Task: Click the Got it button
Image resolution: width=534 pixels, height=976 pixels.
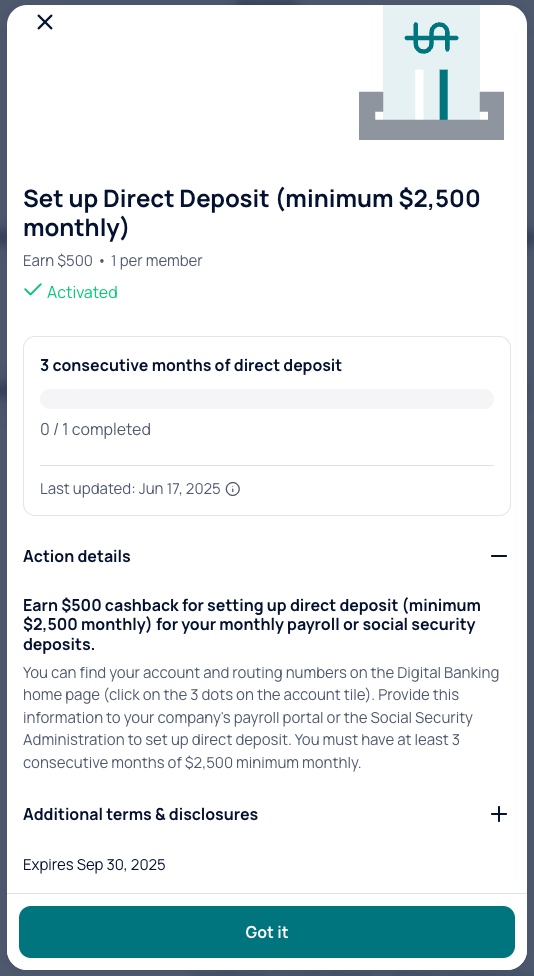Action: tap(267, 932)
